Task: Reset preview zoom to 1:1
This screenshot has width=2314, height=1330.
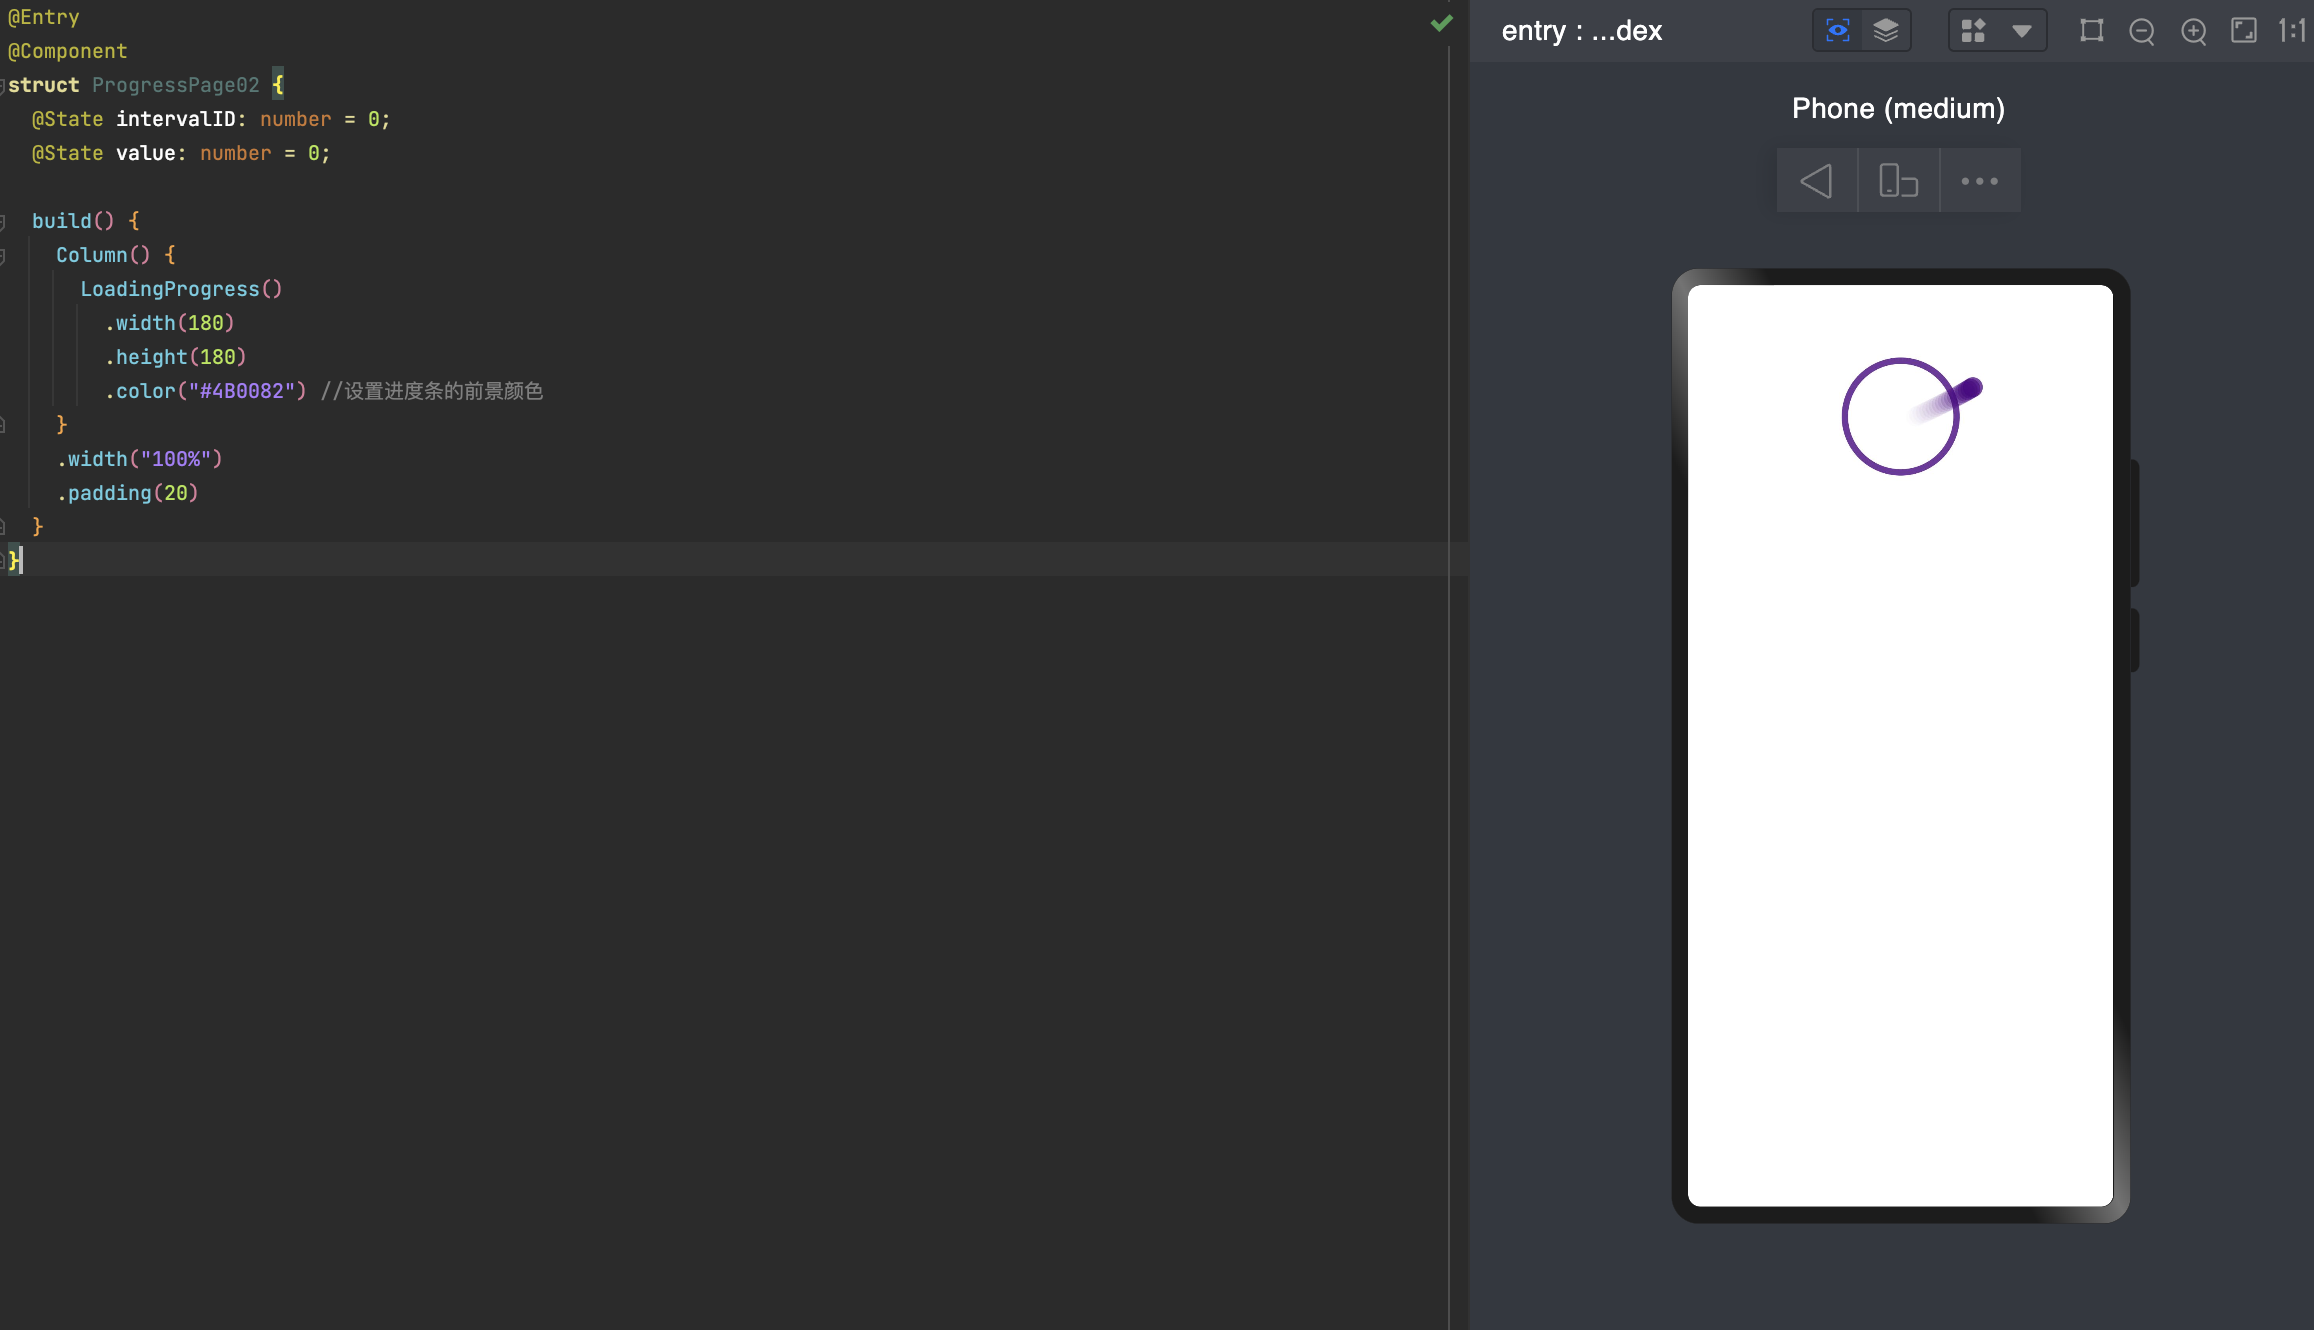Action: point(2292,31)
